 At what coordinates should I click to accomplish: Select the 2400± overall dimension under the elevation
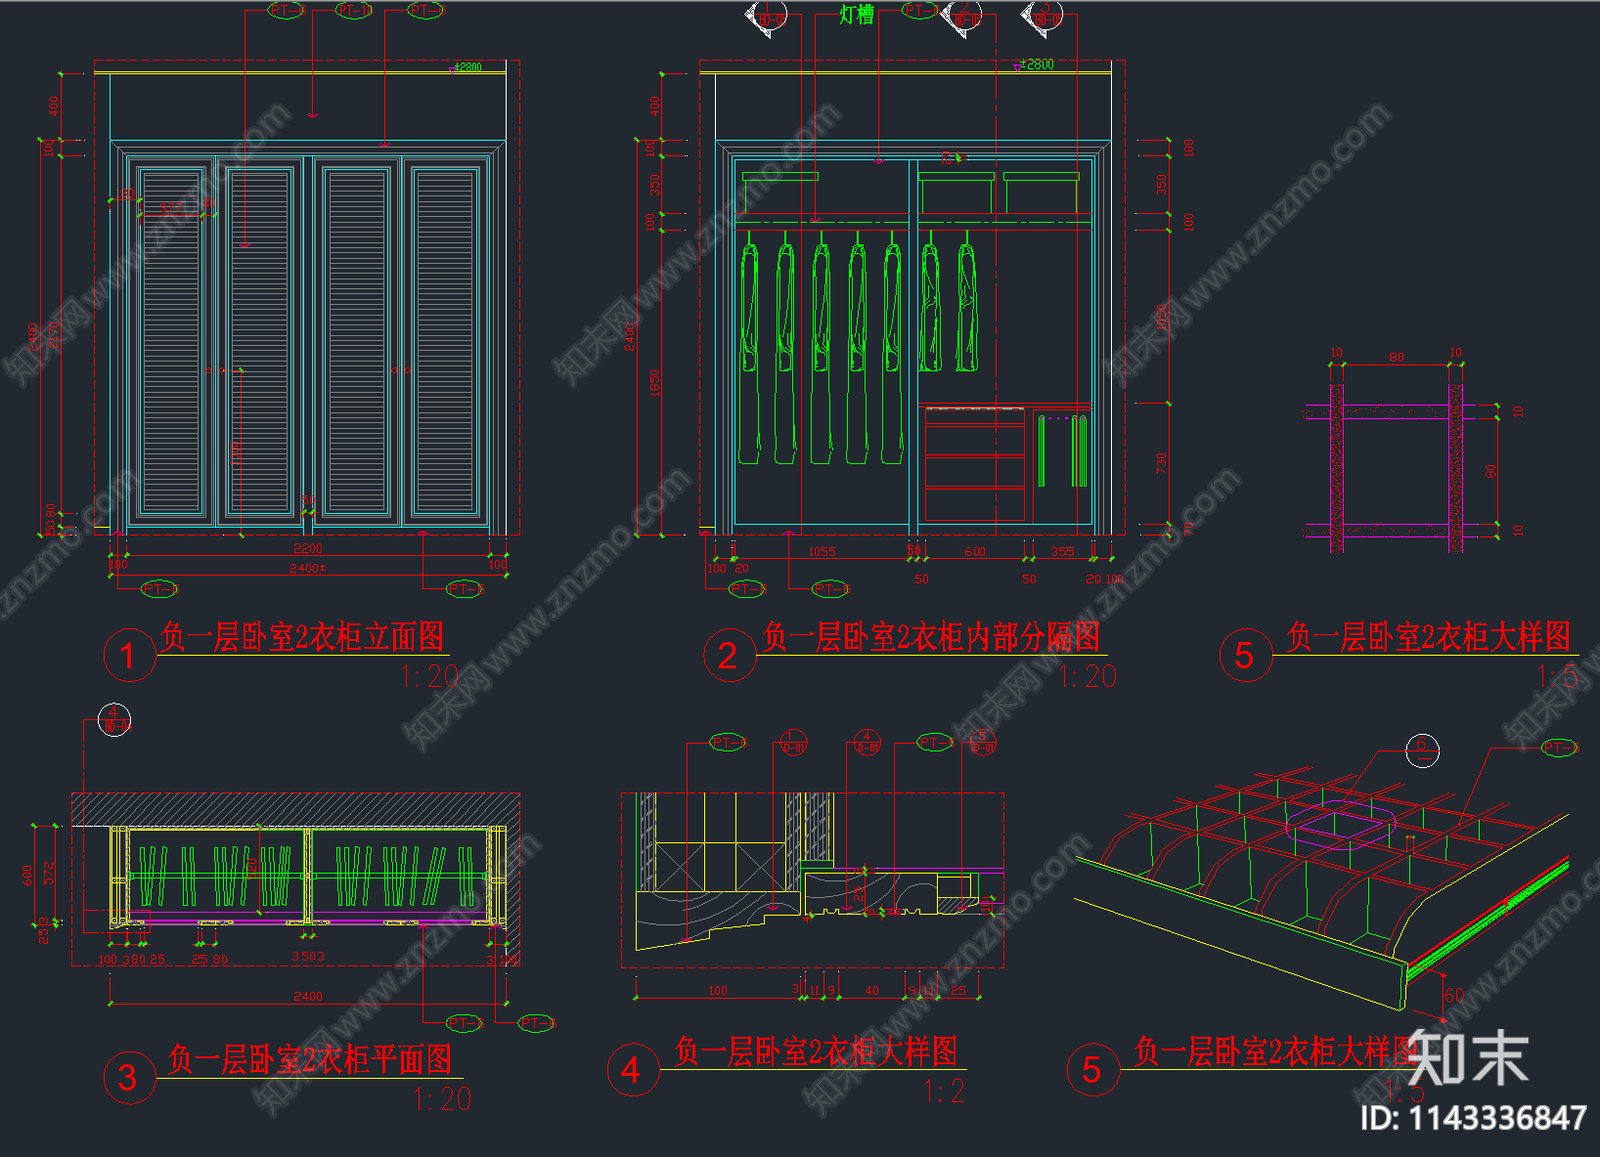coord(308,568)
